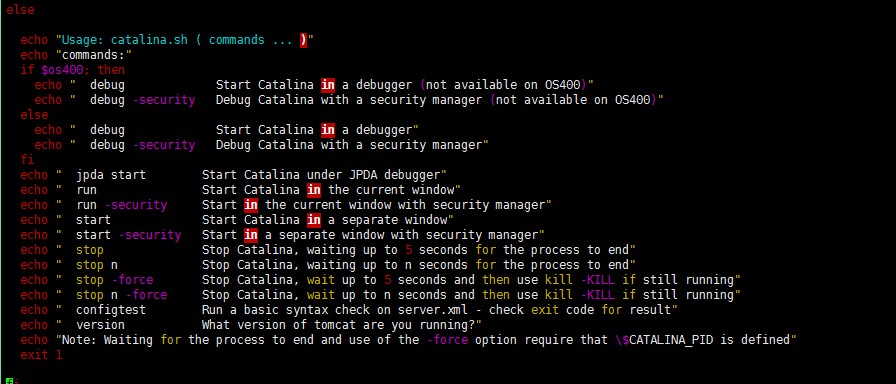Viewport: 896px width, 384px height.
Task: Click the 'exit 1' statement
Action: tap(41, 355)
